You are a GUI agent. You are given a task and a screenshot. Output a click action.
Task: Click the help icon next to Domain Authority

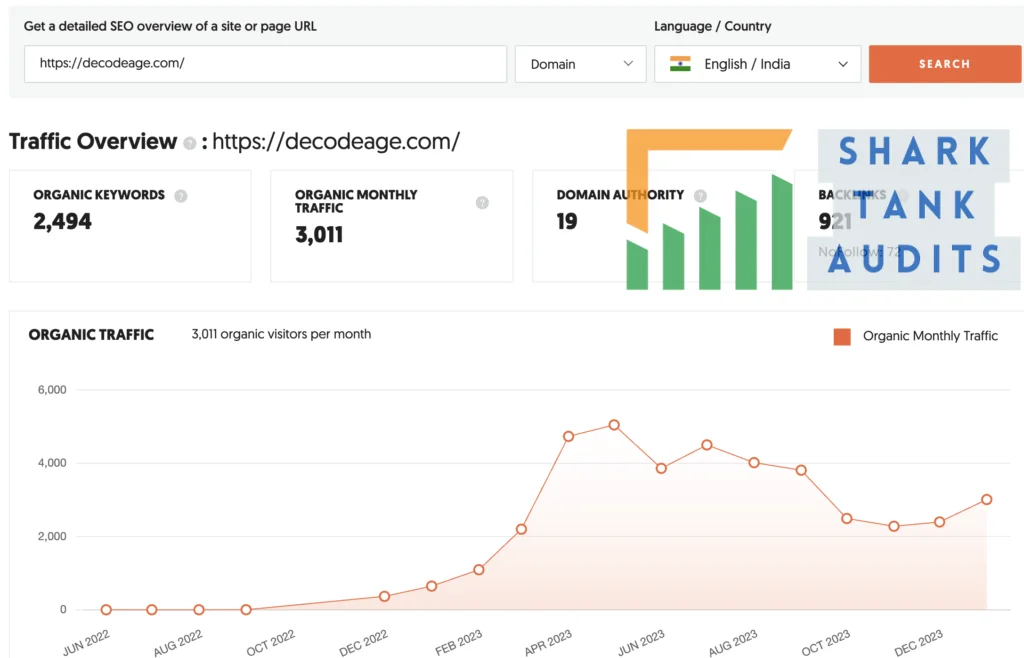(x=700, y=196)
